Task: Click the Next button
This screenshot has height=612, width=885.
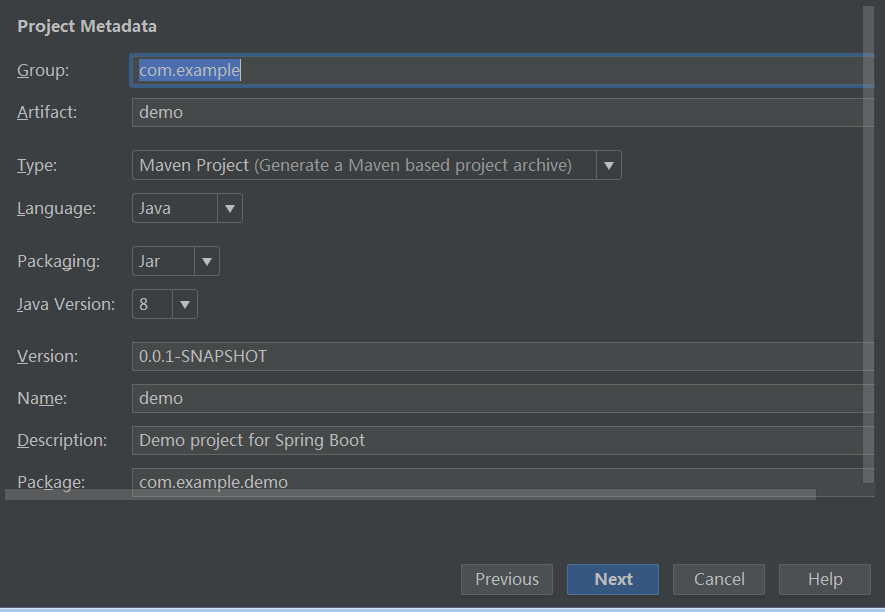Action: pyautogui.click(x=613, y=579)
